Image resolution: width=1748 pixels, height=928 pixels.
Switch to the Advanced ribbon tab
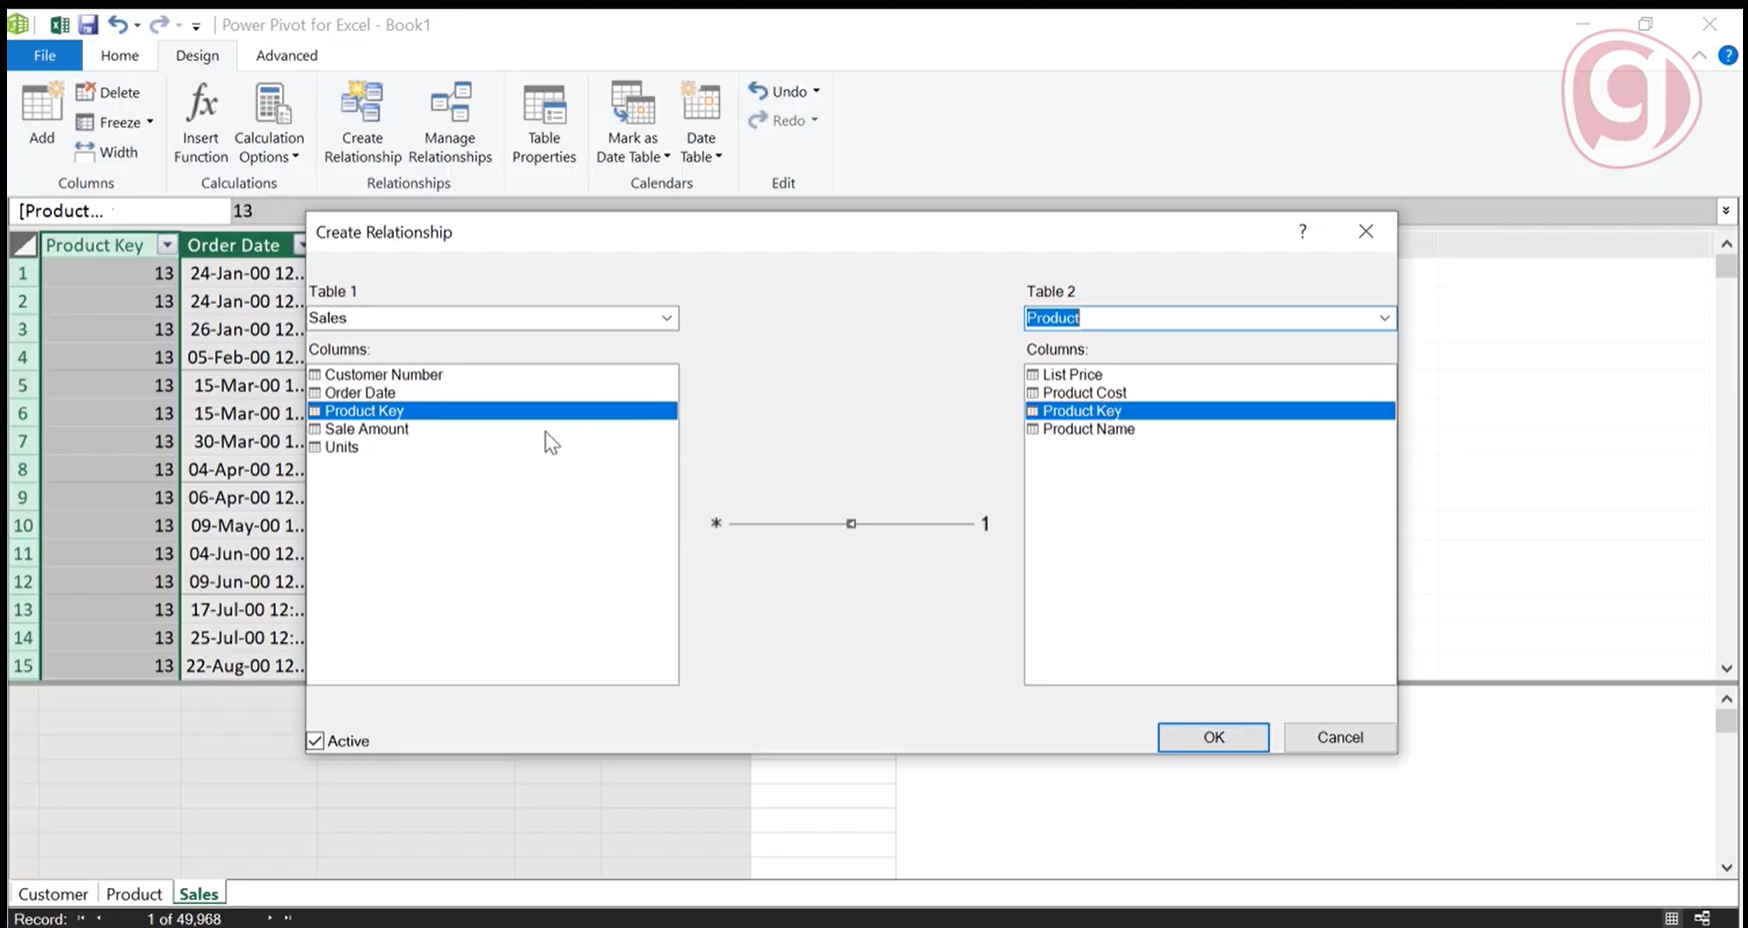[286, 56]
